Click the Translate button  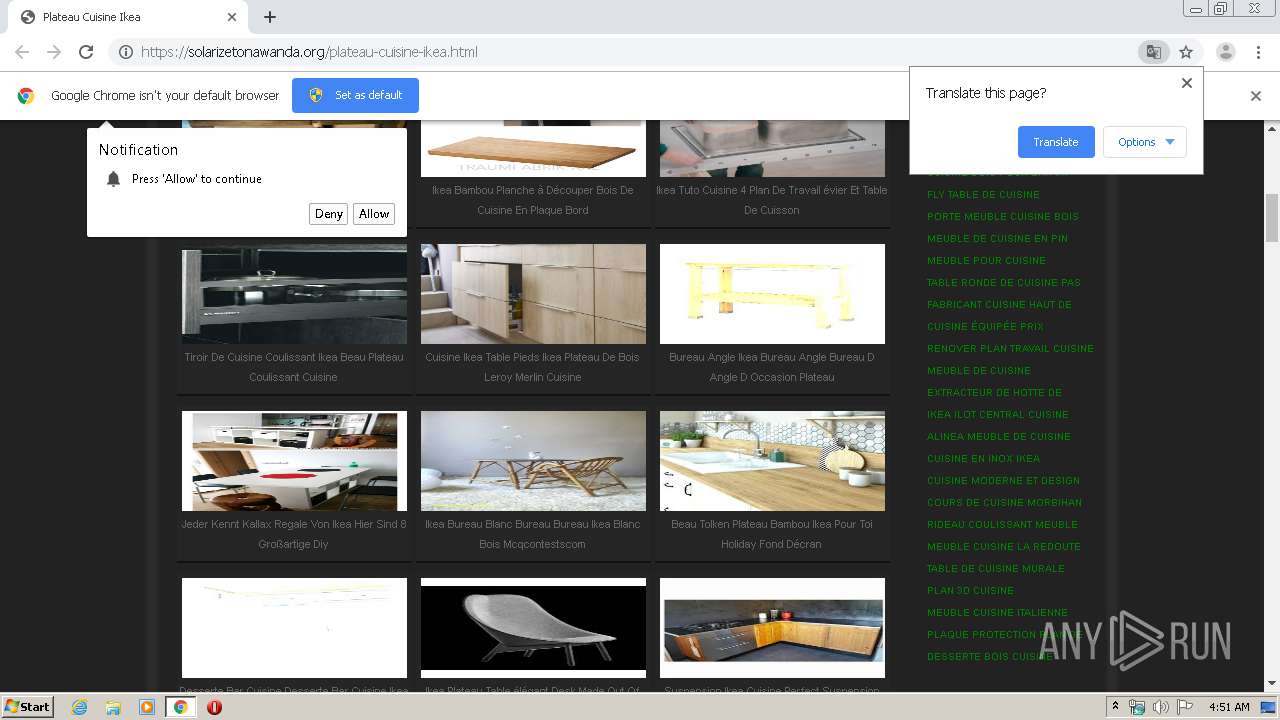point(1056,142)
